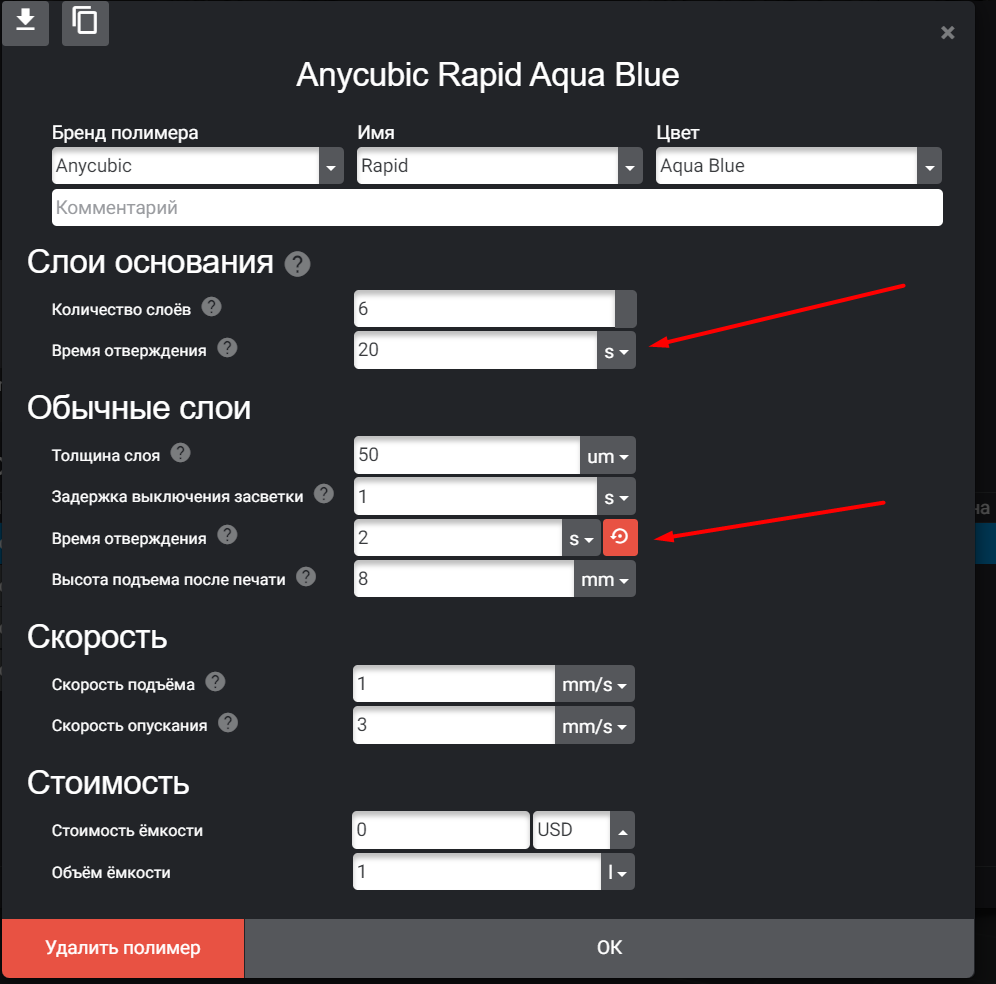
Task: Open mm unit dropdown for lift height
Action: 605,579
